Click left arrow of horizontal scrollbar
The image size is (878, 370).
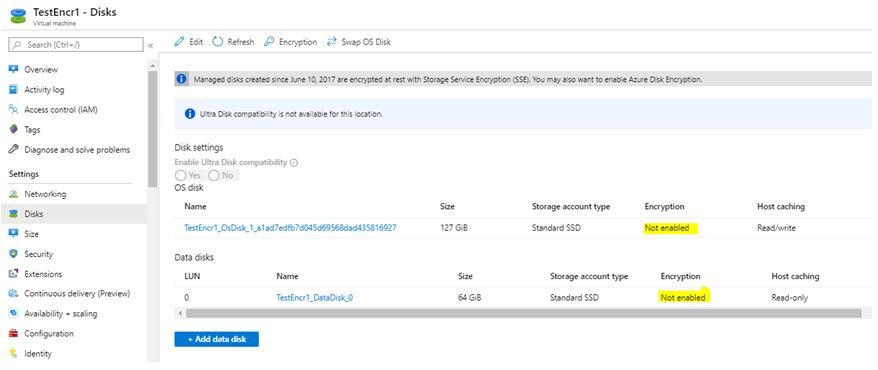pyautogui.click(x=180, y=313)
